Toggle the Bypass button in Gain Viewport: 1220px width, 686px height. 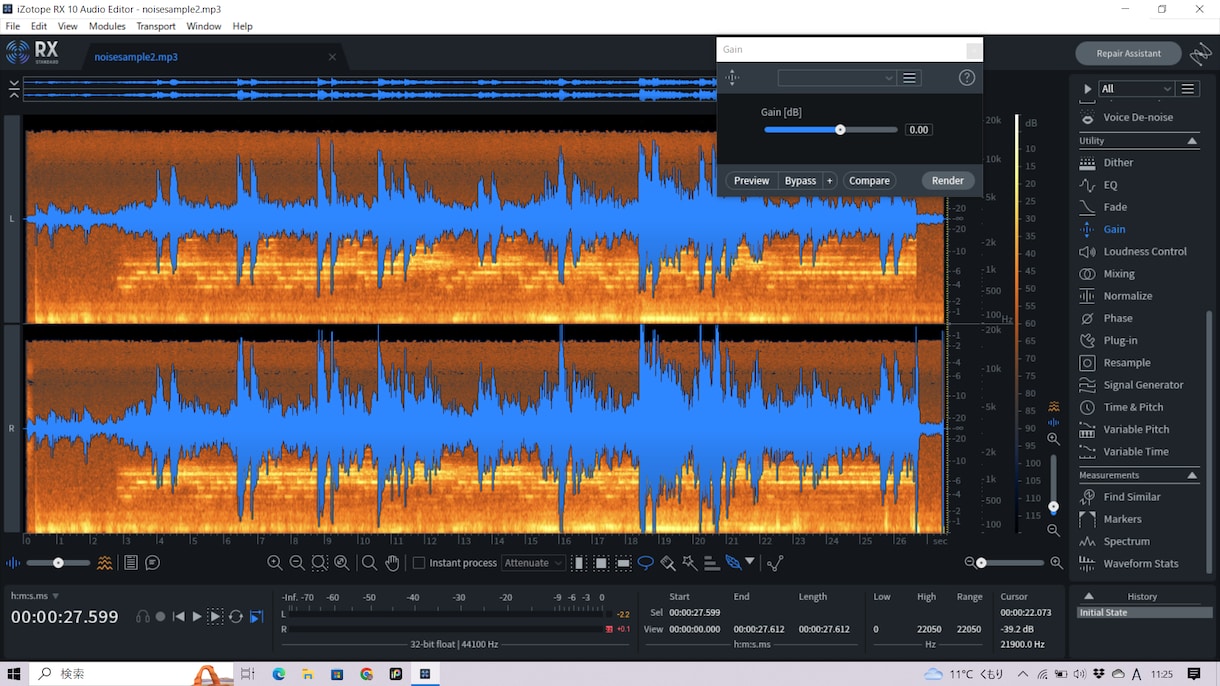coord(800,181)
